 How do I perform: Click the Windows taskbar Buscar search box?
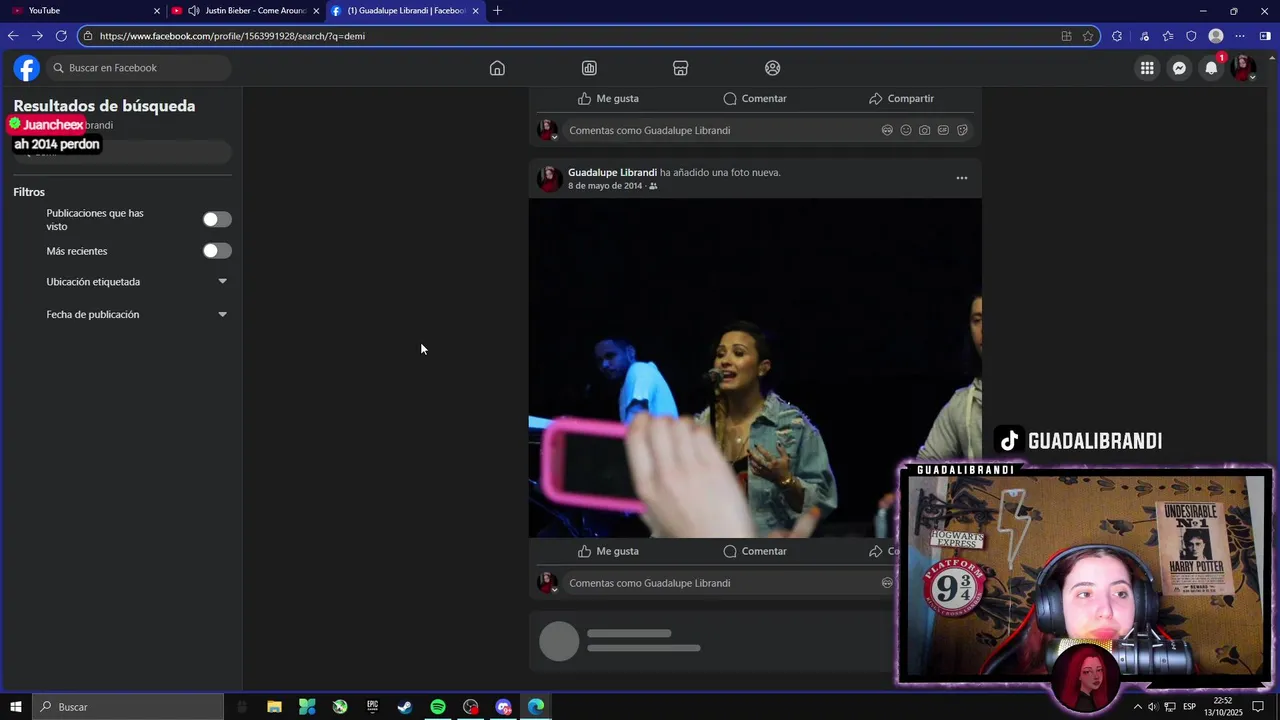click(128, 707)
